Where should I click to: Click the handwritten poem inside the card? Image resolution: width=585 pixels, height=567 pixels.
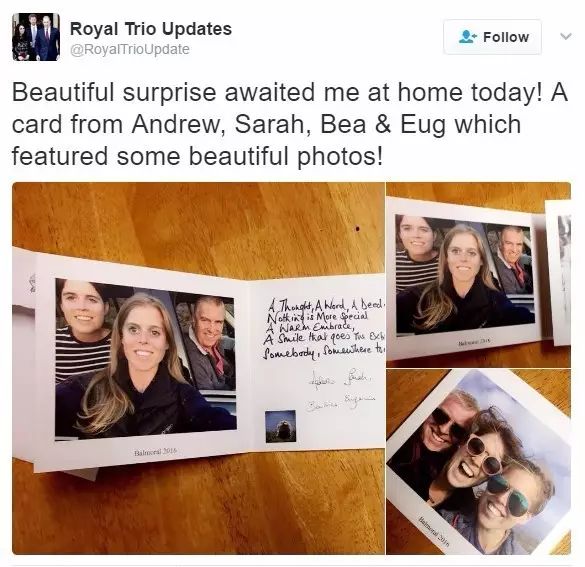[325, 329]
